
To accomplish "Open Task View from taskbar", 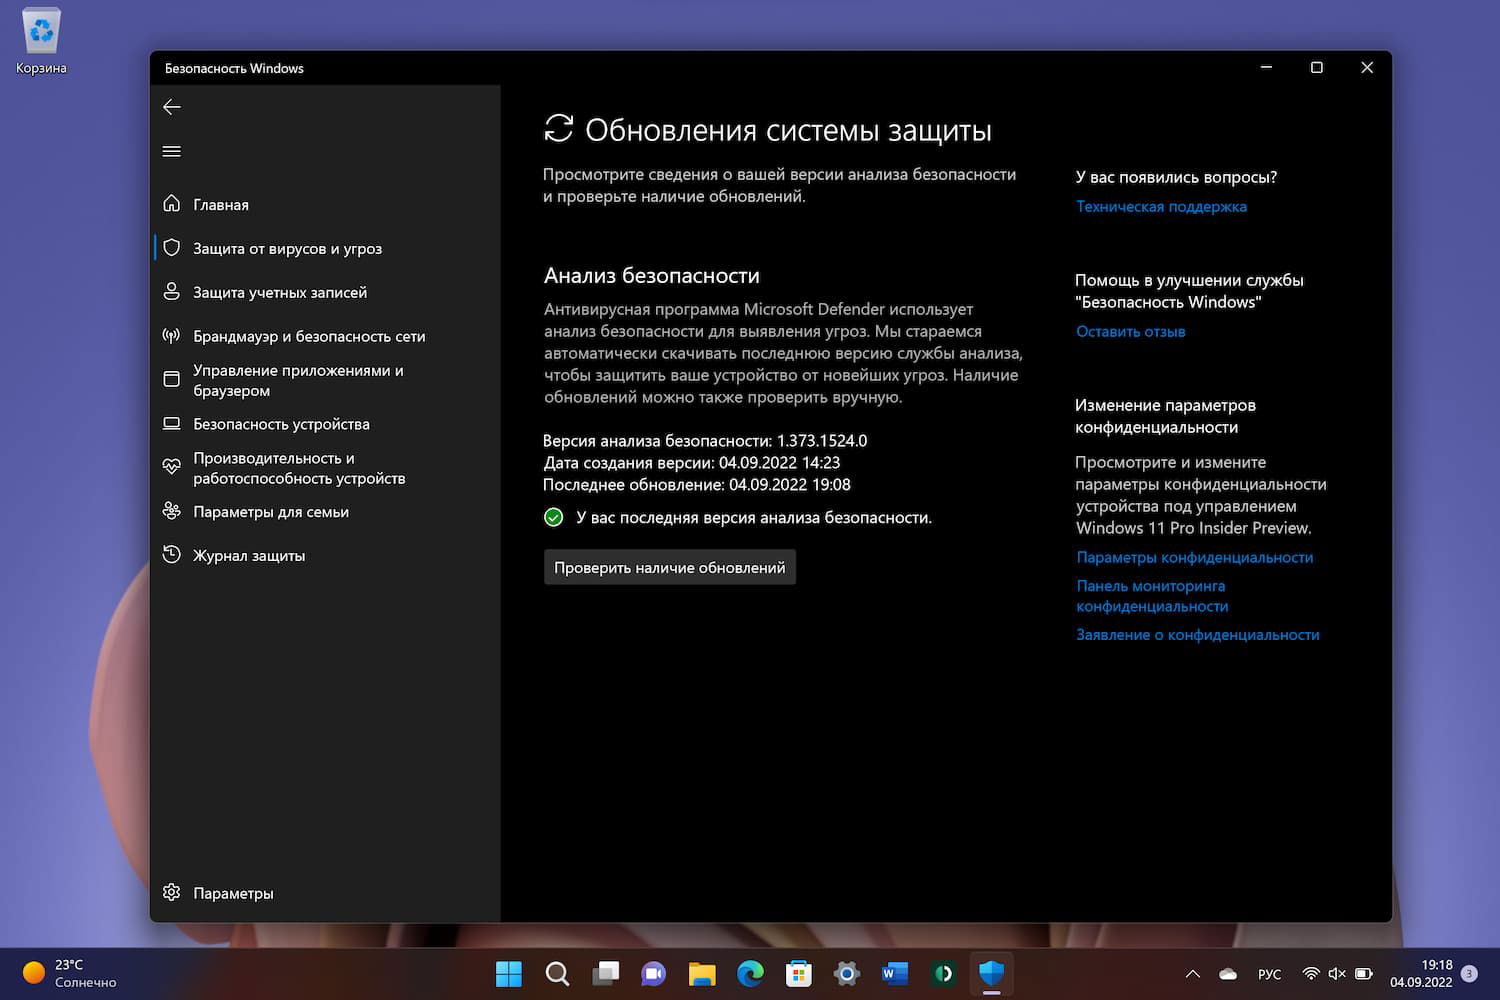I will click(605, 973).
